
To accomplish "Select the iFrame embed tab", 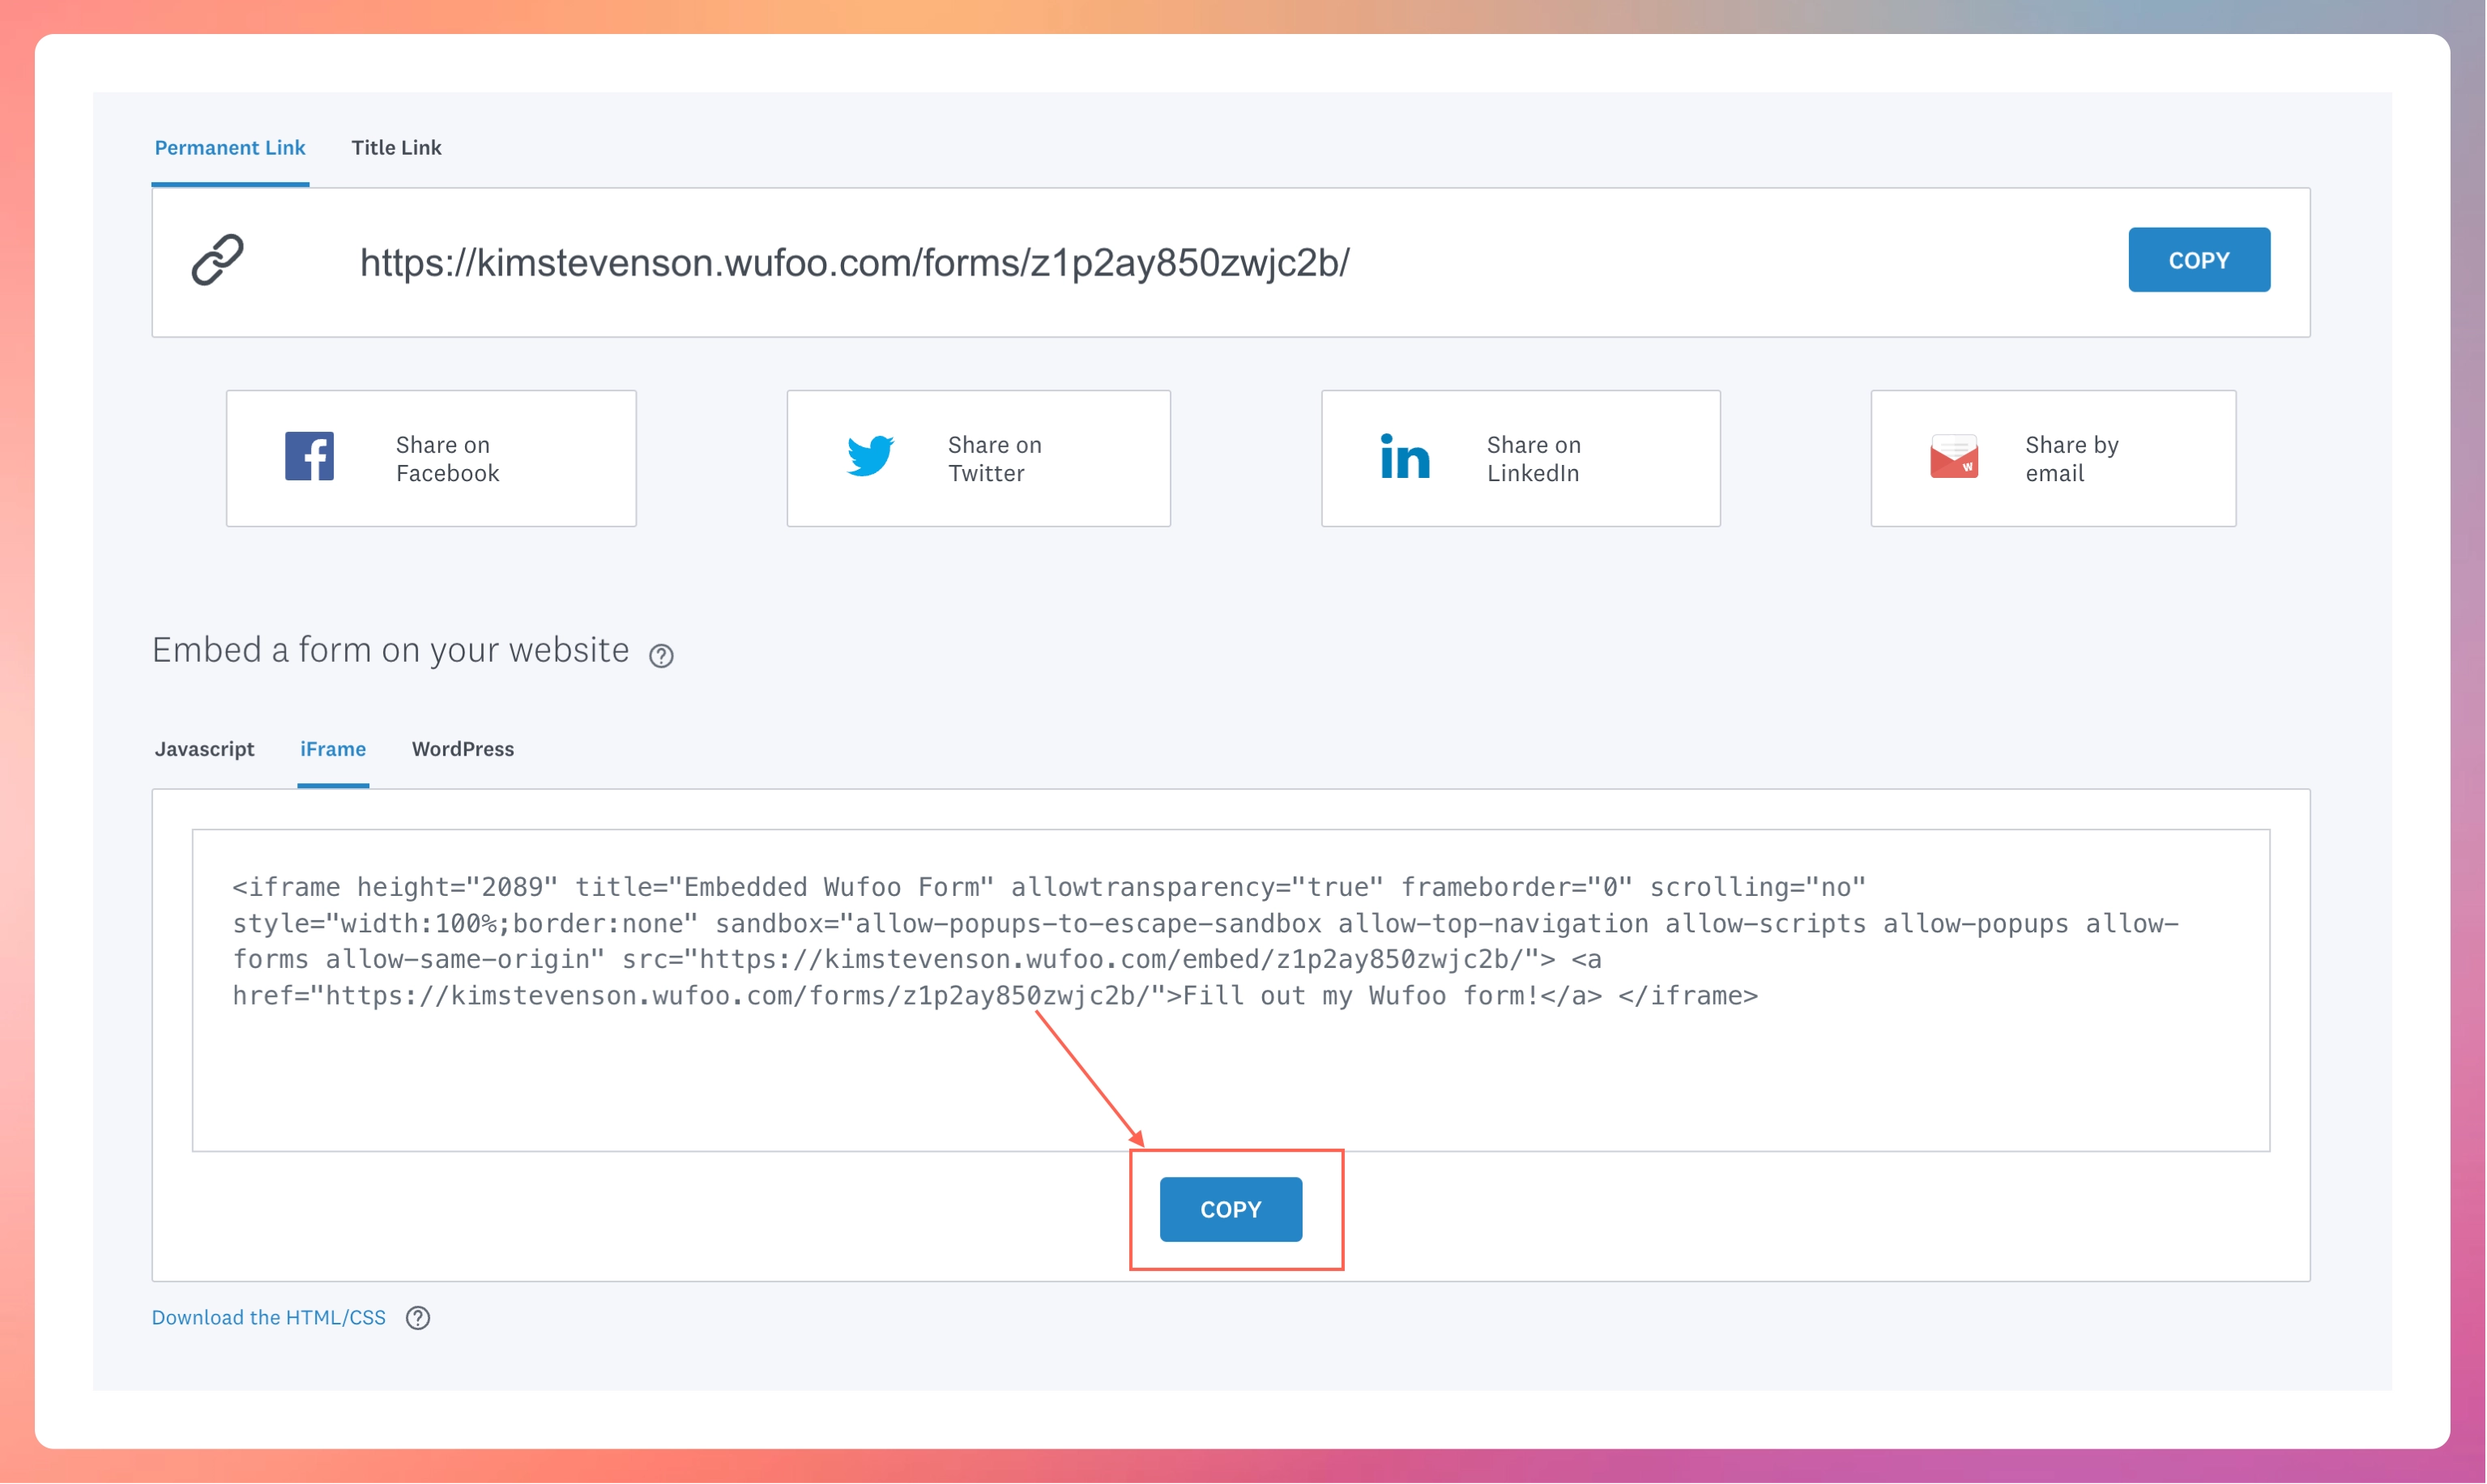I will pyautogui.click(x=333, y=749).
